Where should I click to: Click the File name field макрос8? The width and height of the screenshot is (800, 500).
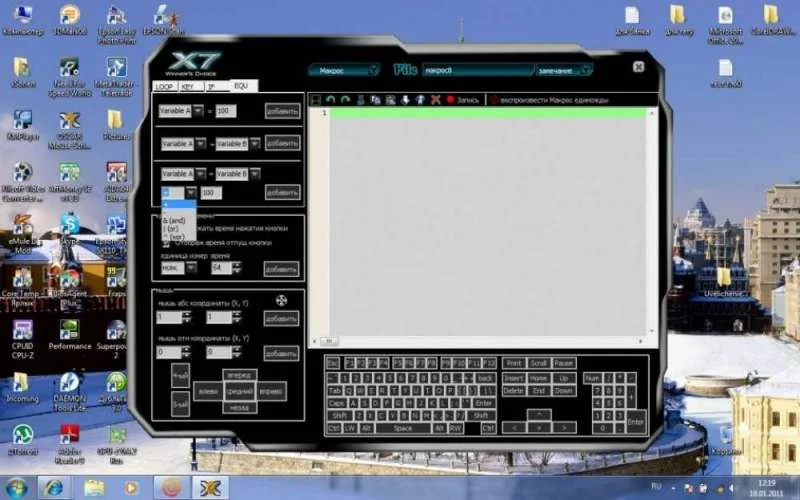[478, 70]
